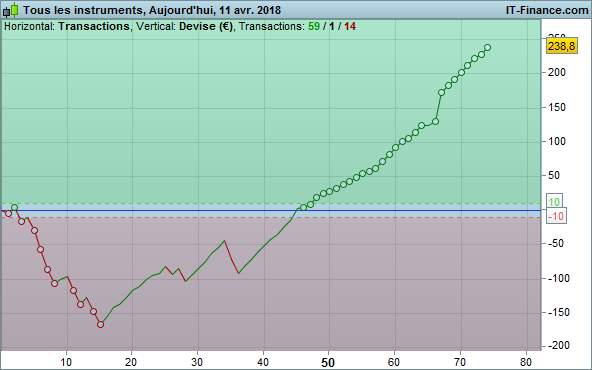The height and width of the screenshot is (370, 592).
Task: Click the x-axis label 70
Action: click(x=460, y=362)
